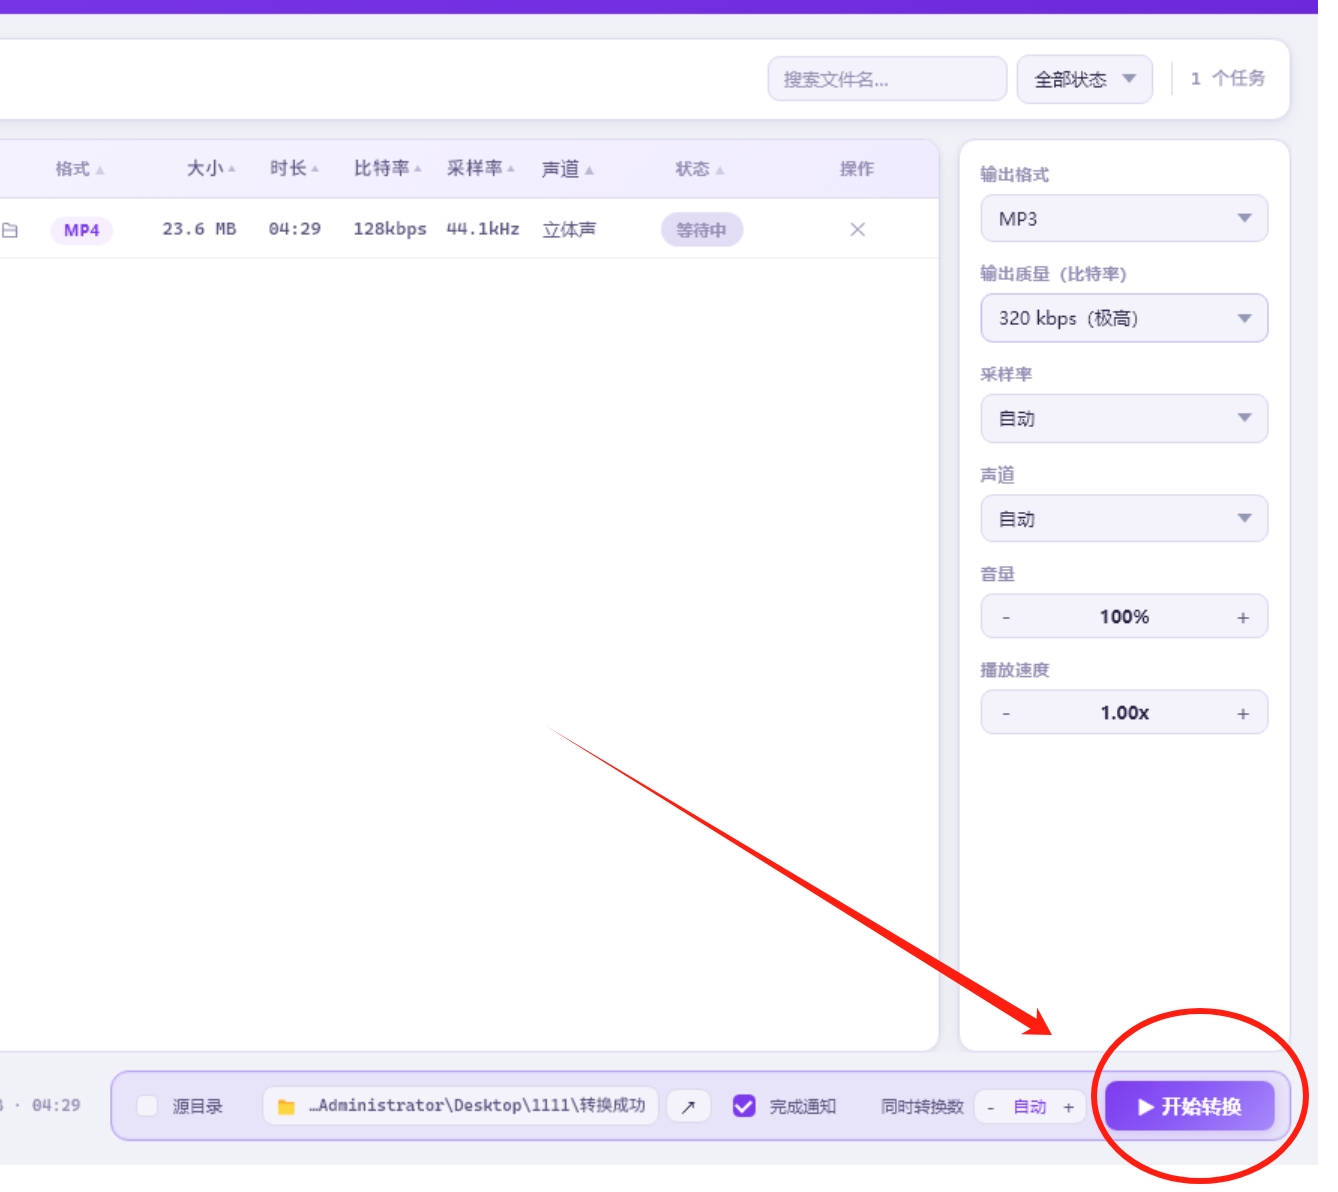Decrease 音量 with minus button

pyautogui.click(x=1006, y=618)
